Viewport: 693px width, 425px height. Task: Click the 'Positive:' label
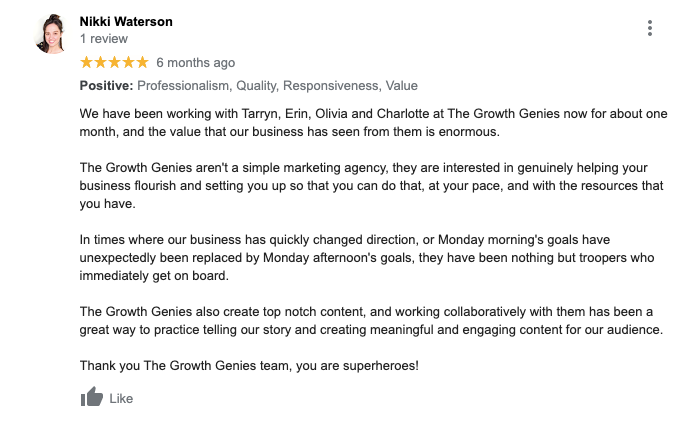pyautogui.click(x=106, y=86)
